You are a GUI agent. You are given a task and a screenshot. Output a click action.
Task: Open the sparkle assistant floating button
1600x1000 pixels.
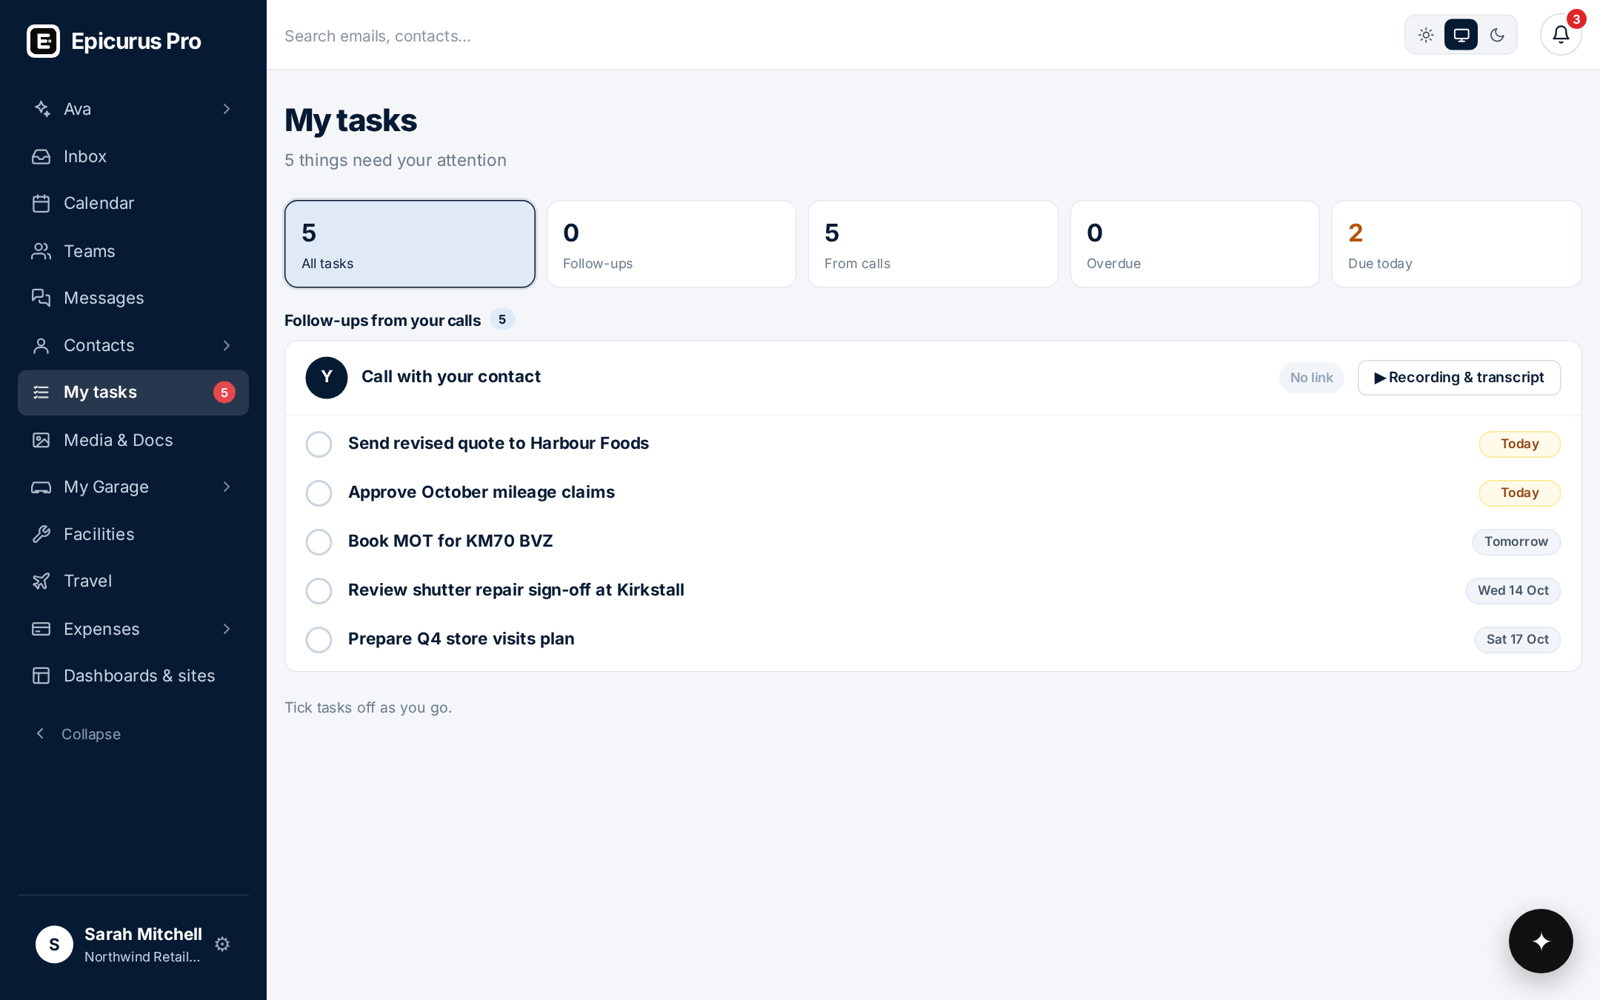pyautogui.click(x=1540, y=941)
